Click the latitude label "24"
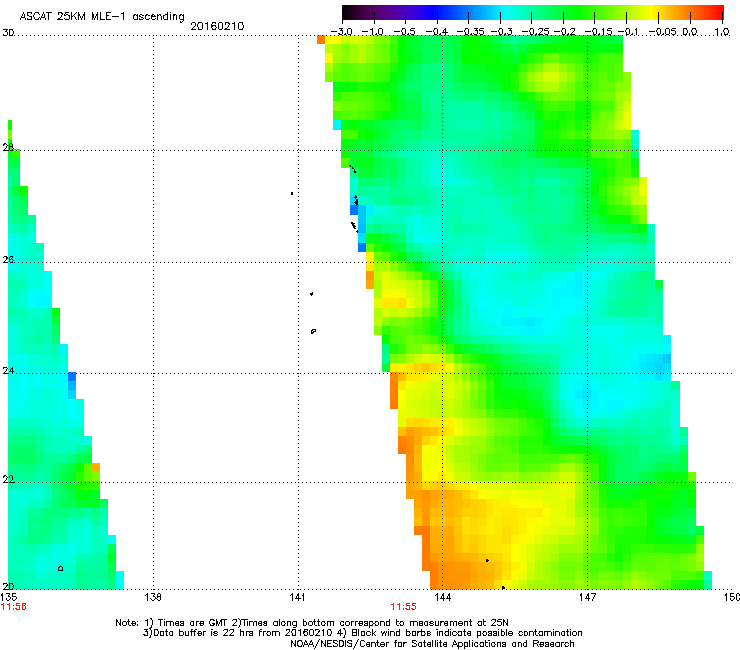 pos(8,371)
